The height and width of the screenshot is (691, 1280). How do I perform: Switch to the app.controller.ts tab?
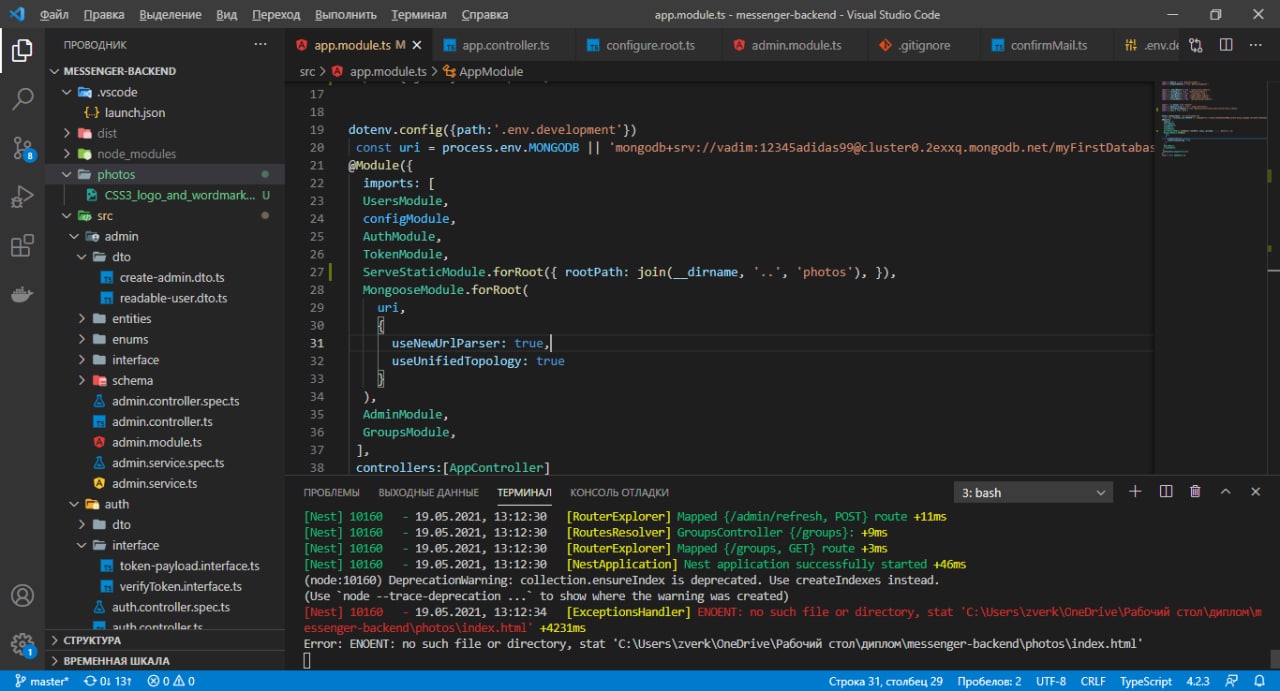[x=505, y=46]
